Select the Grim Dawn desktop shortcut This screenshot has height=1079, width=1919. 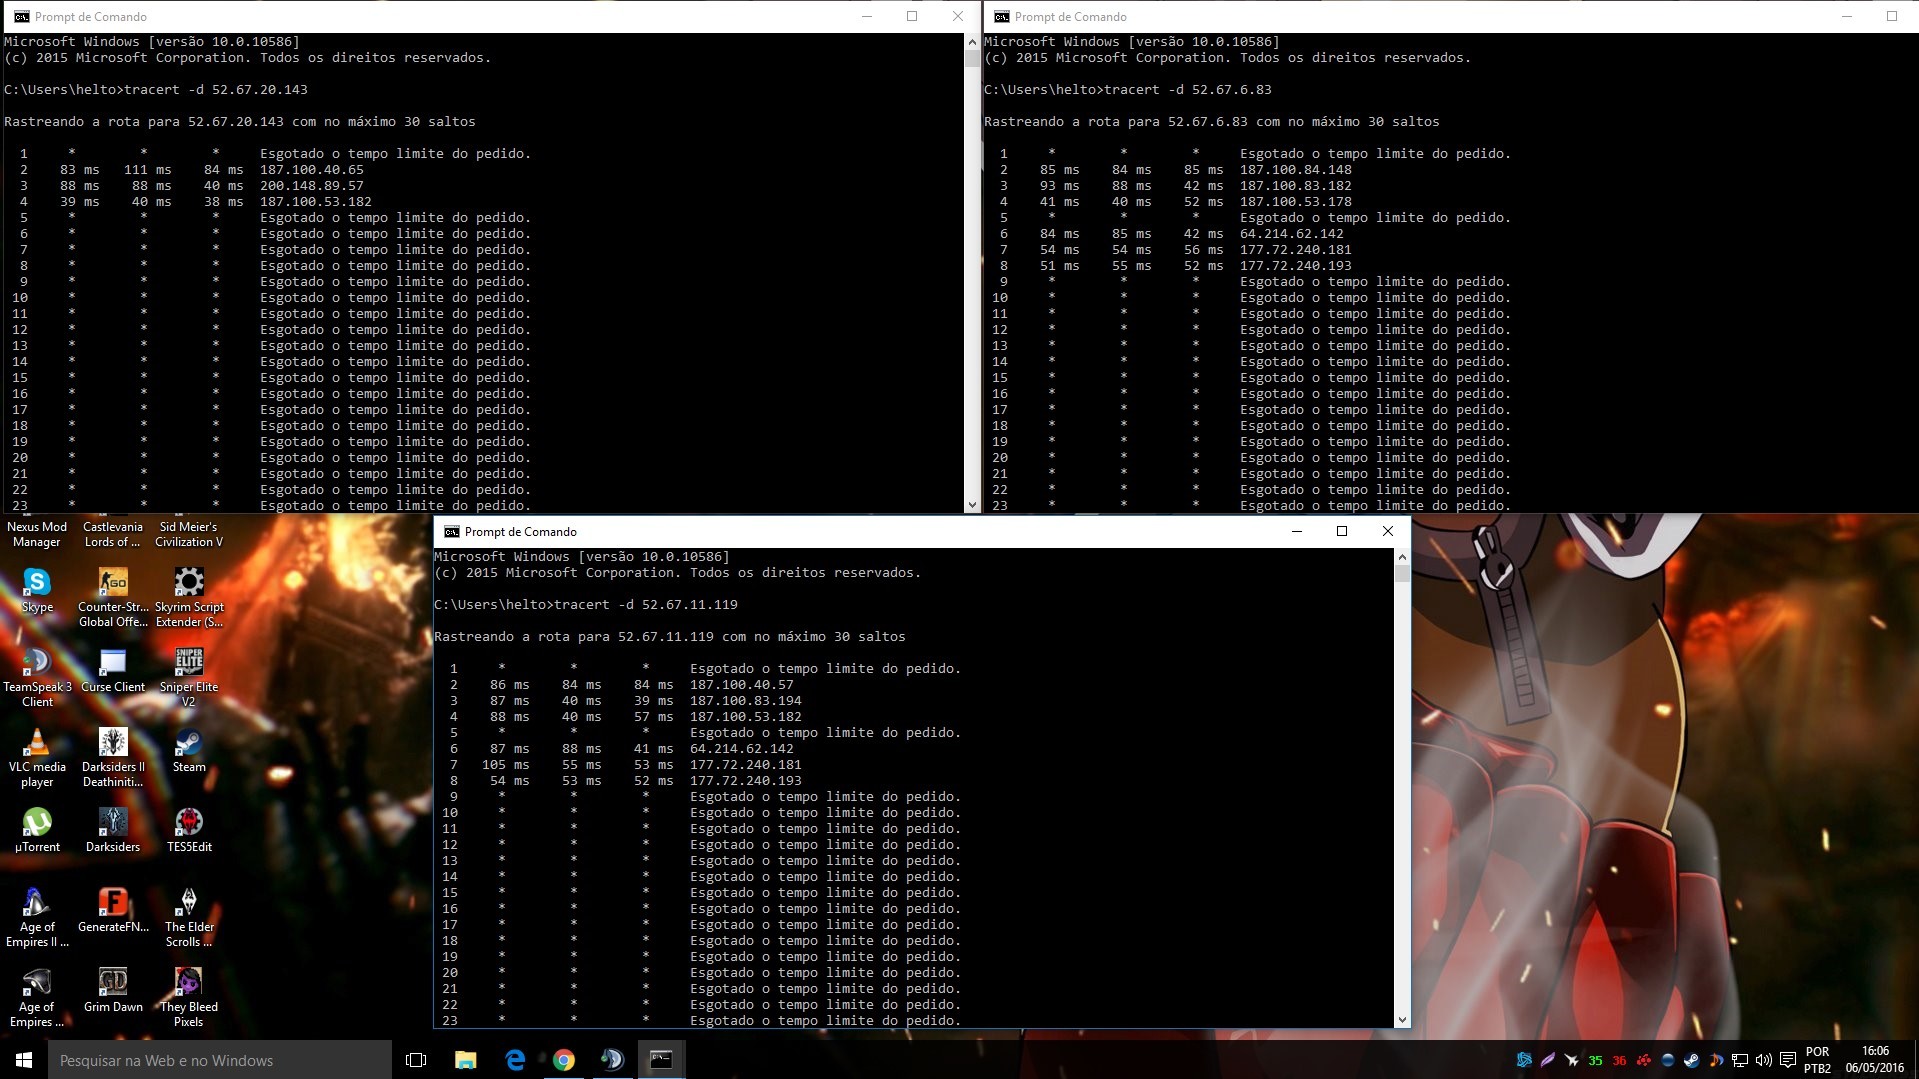click(x=113, y=984)
